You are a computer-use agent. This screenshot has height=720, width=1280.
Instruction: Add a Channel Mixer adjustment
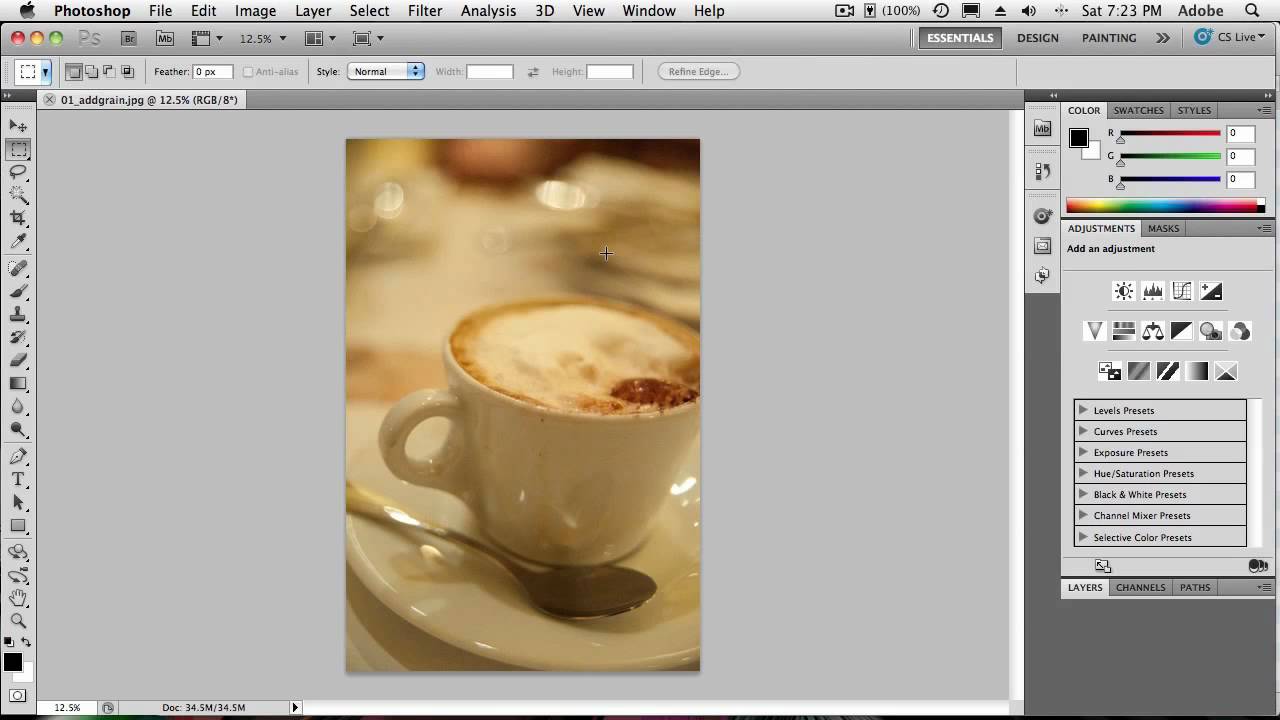click(x=1240, y=331)
